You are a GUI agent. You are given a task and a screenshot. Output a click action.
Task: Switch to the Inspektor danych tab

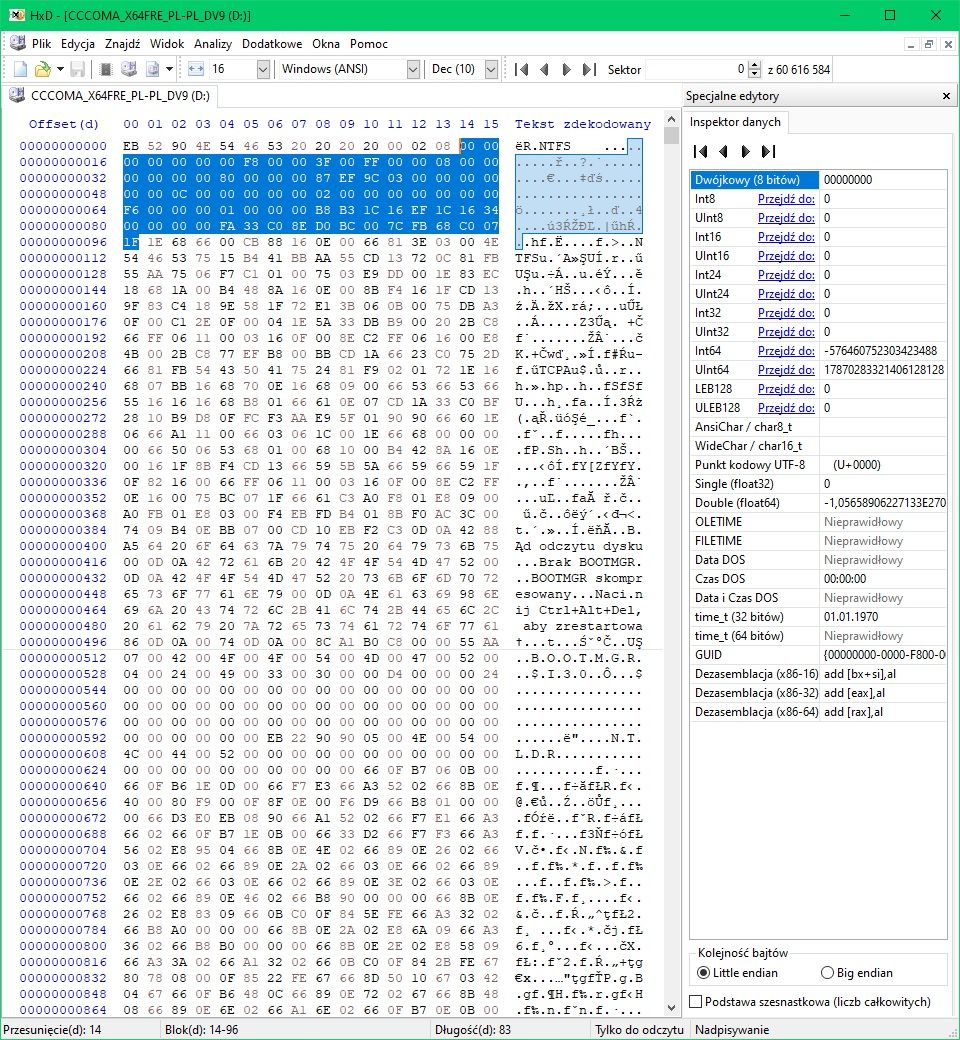tap(734, 122)
